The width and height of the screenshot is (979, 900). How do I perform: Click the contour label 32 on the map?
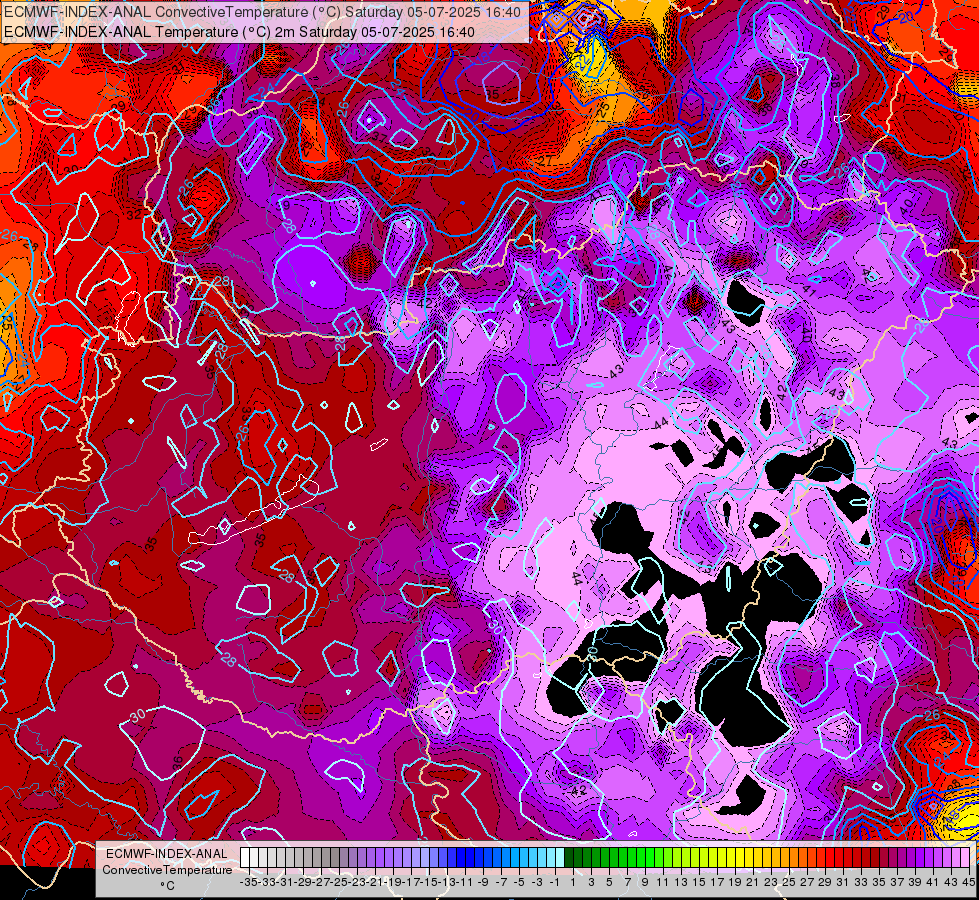[134, 214]
